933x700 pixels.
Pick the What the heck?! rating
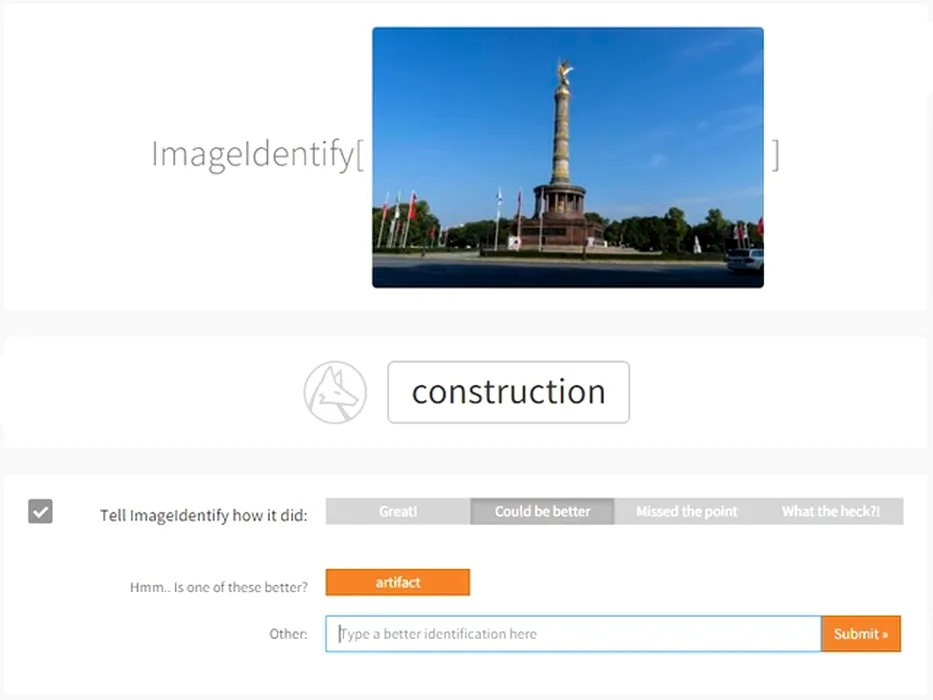point(831,511)
